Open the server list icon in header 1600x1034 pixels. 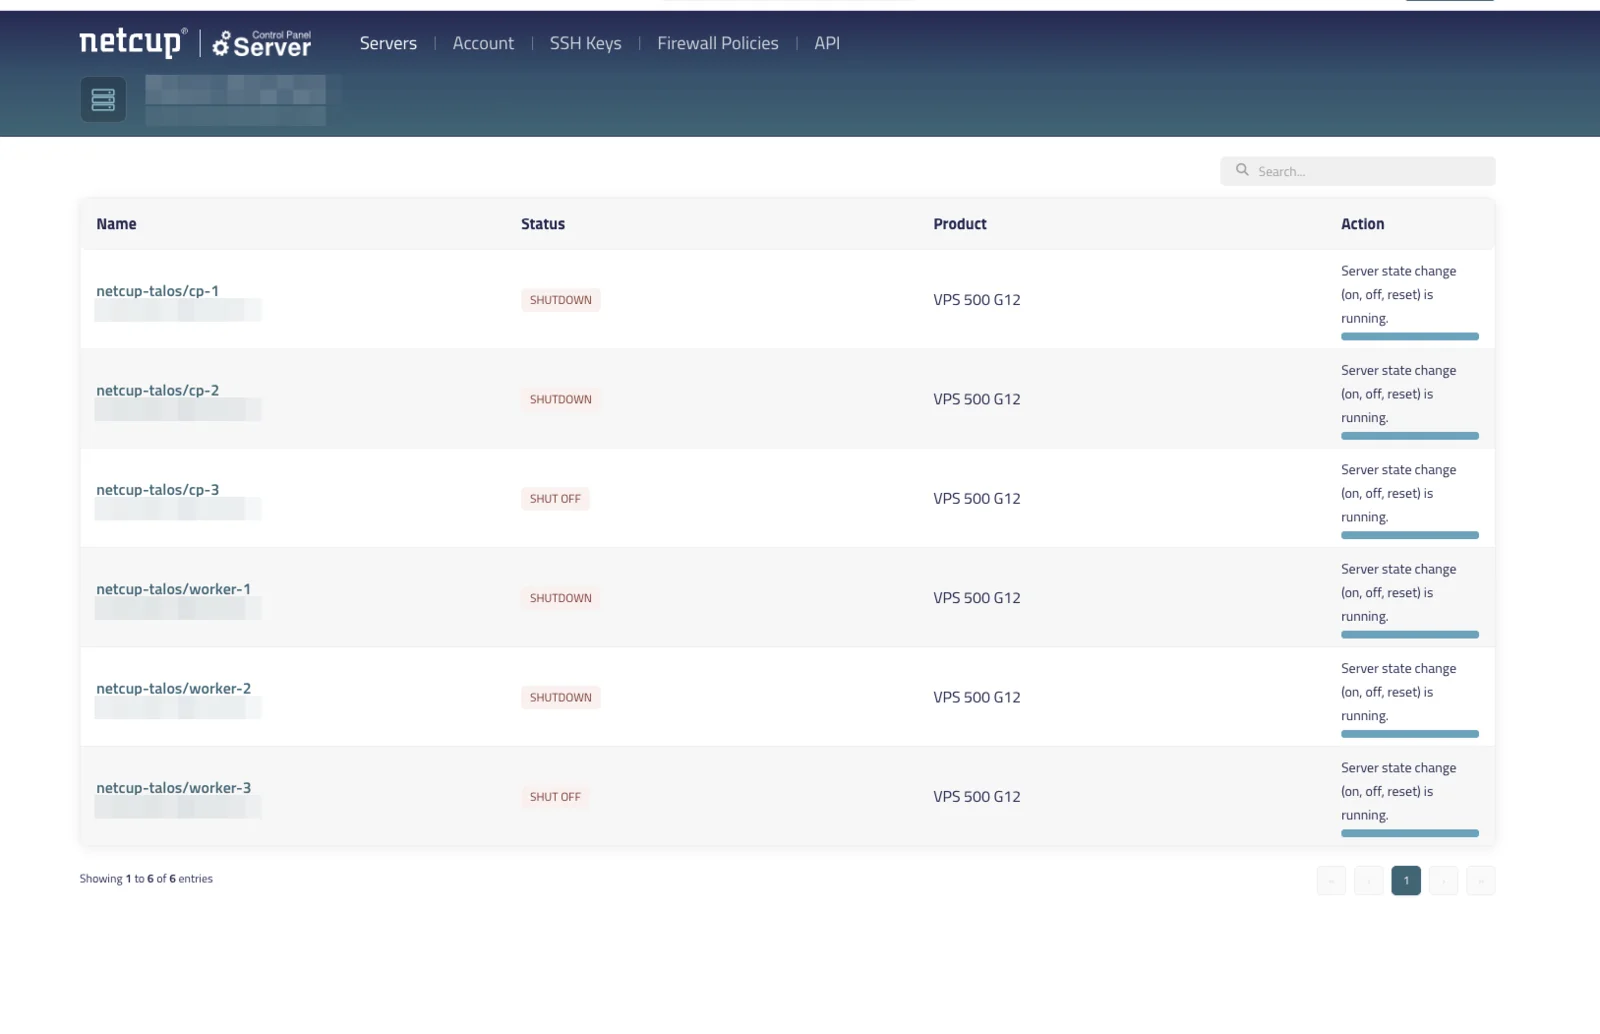(103, 100)
